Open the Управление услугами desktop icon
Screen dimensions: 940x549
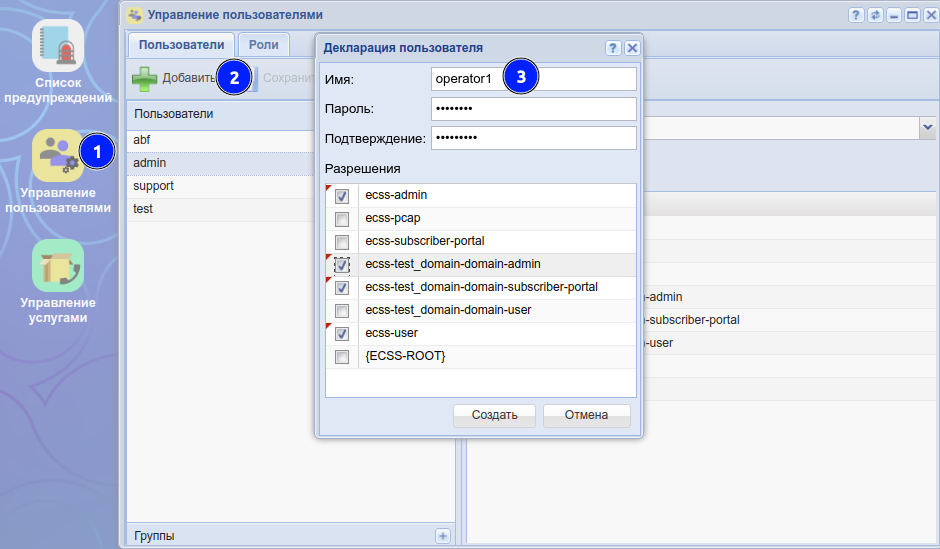tap(58, 266)
